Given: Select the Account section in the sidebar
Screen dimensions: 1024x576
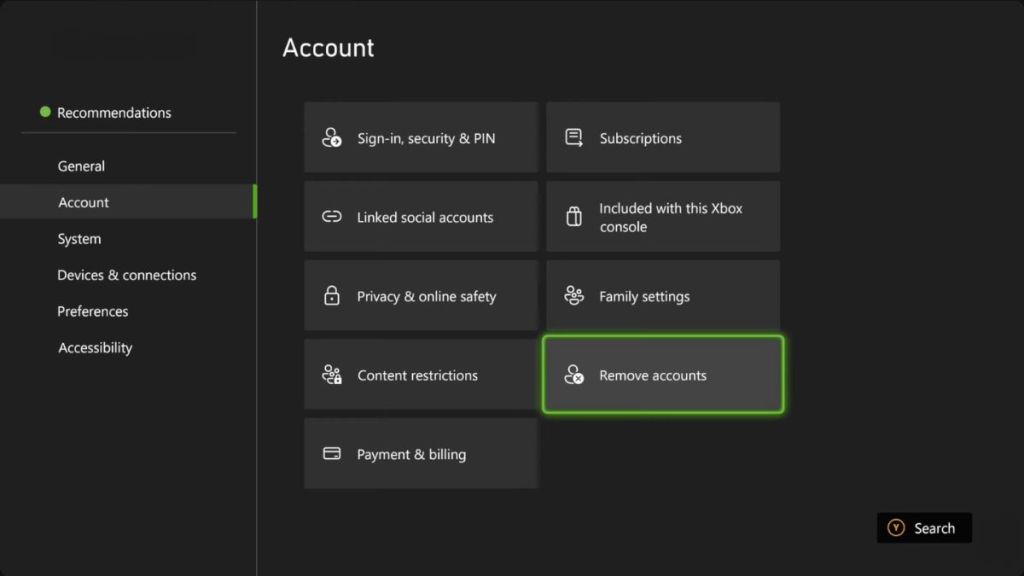Looking at the screenshot, I should pos(128,202).
